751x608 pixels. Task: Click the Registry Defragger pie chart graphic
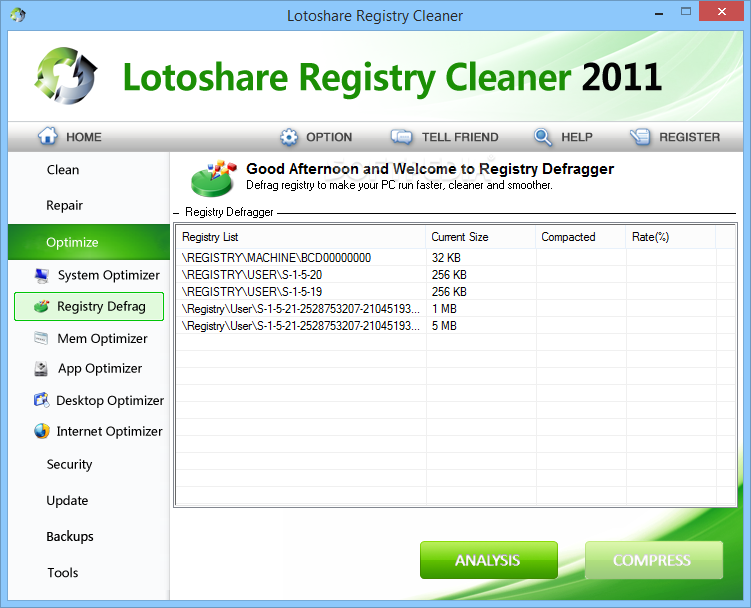click(x=214, y=178)
